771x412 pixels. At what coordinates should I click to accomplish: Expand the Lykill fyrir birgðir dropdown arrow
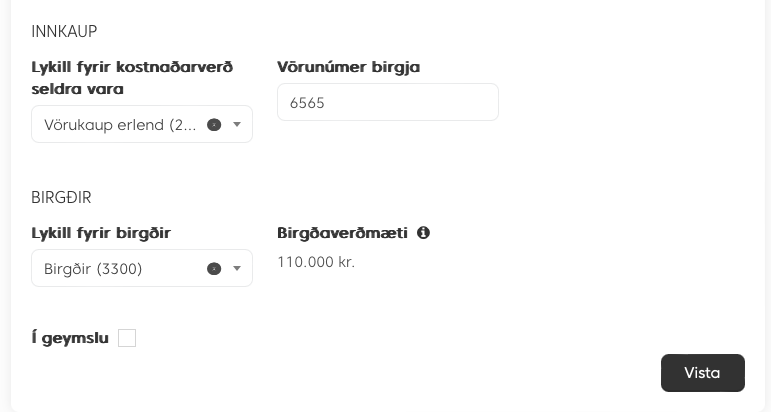237,269
